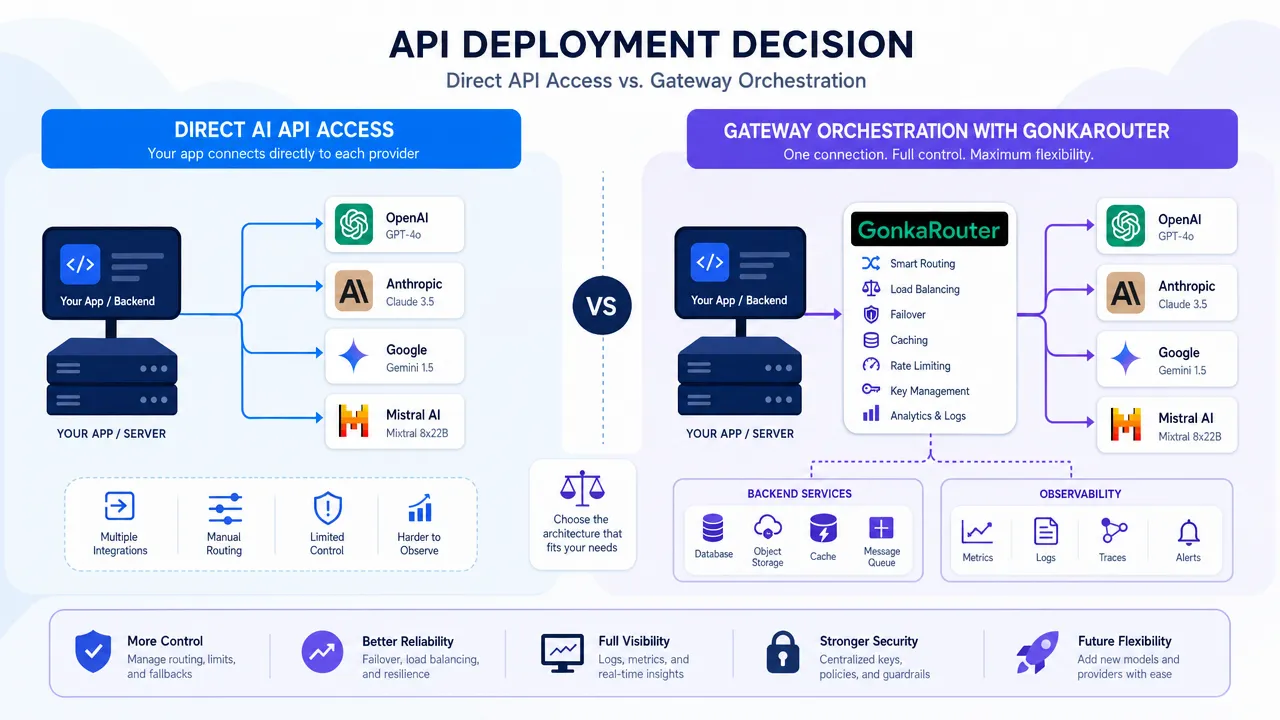Click the More Control shield checkmark icon
The image size is (1280, 720).
click(94, 653)
